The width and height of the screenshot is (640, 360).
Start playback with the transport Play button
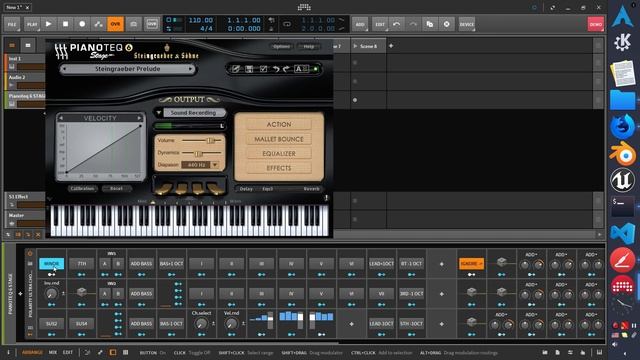[49, 24]
